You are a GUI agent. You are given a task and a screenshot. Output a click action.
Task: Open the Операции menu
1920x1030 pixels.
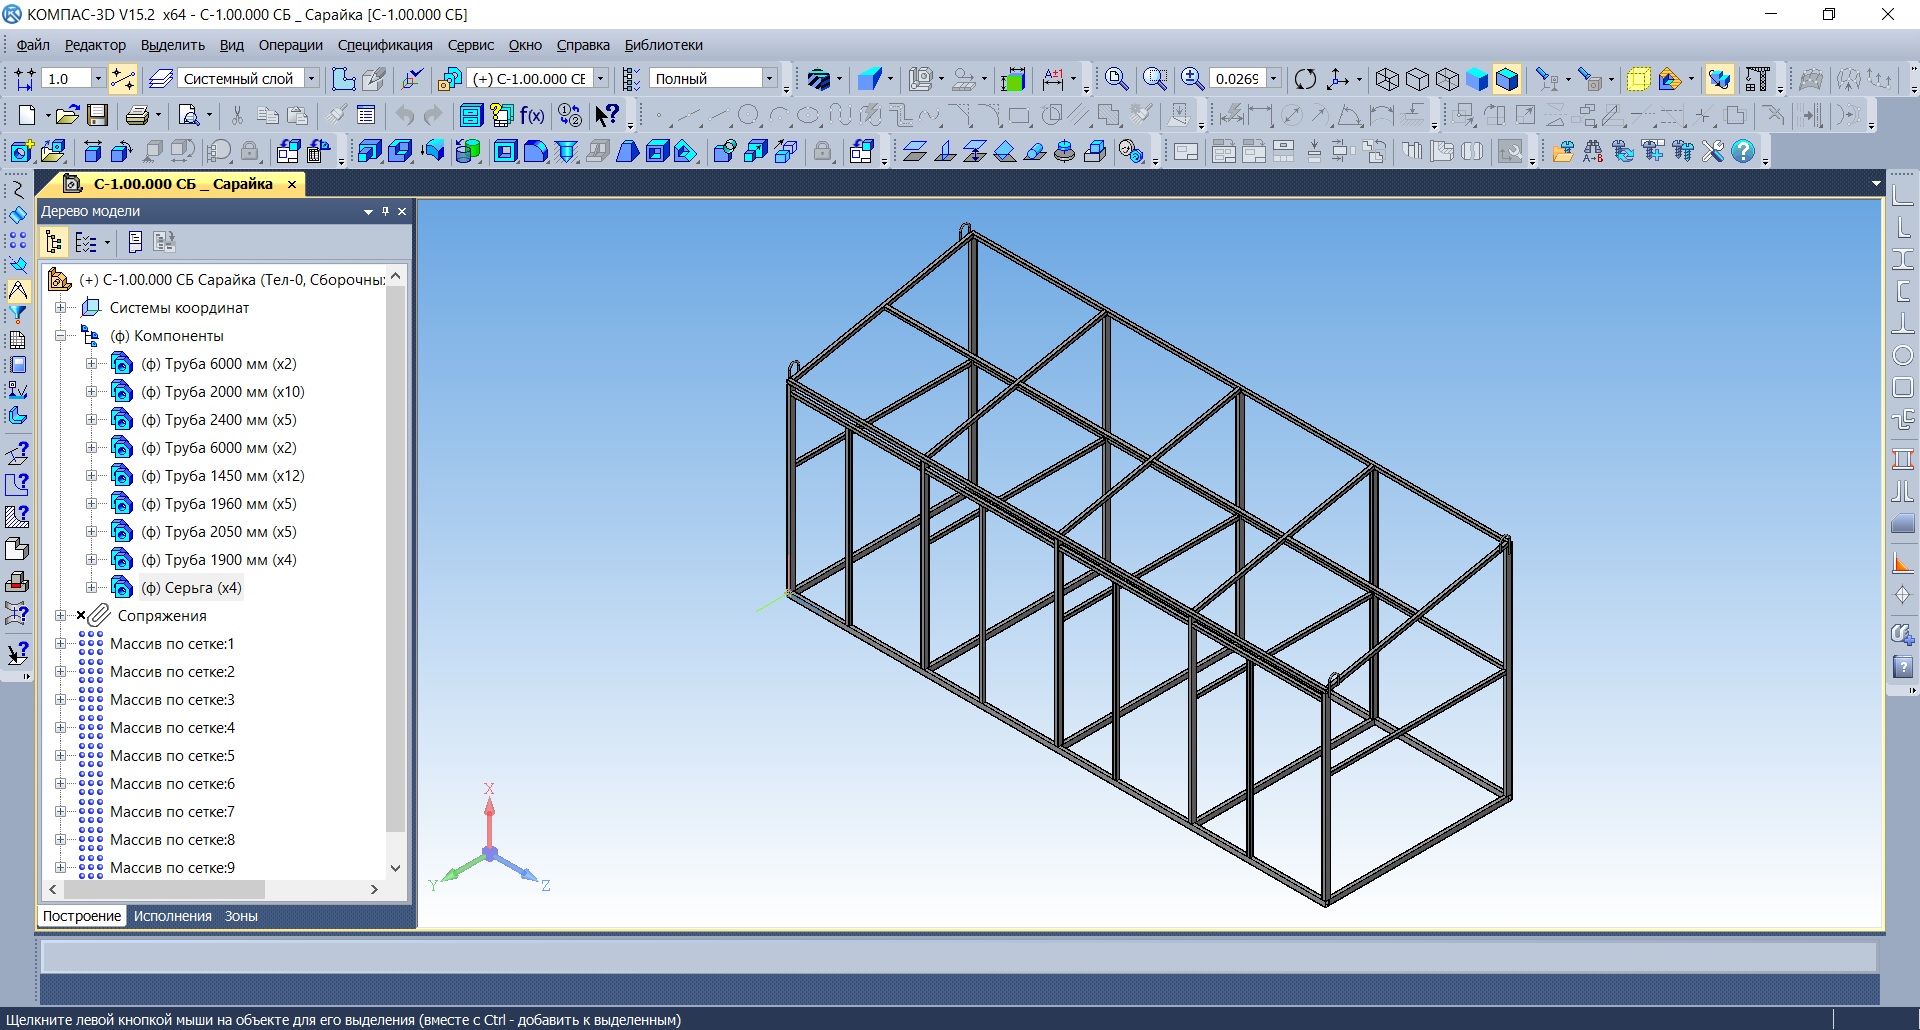coord(290,45)
